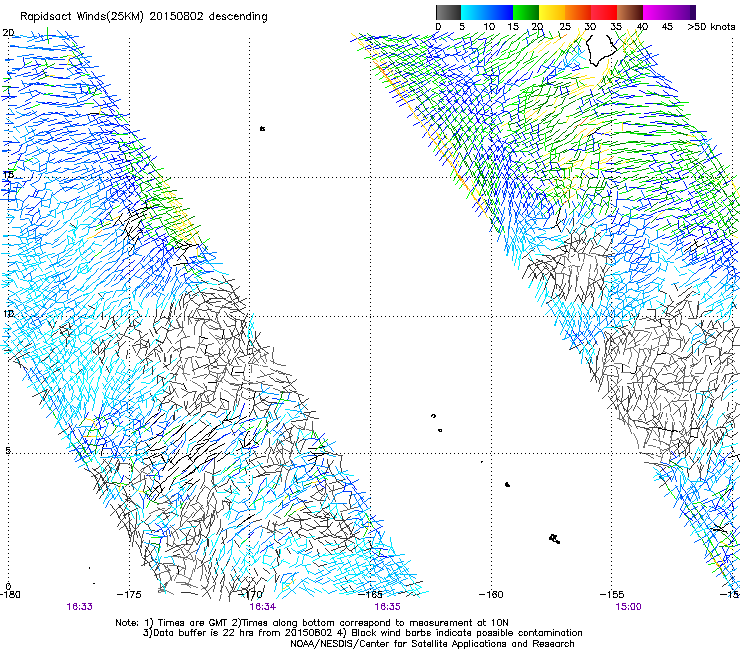This screenshot has height=650, width=740.
Task: Click the small island near 16N, -169.5
Action: coord(262,128)
